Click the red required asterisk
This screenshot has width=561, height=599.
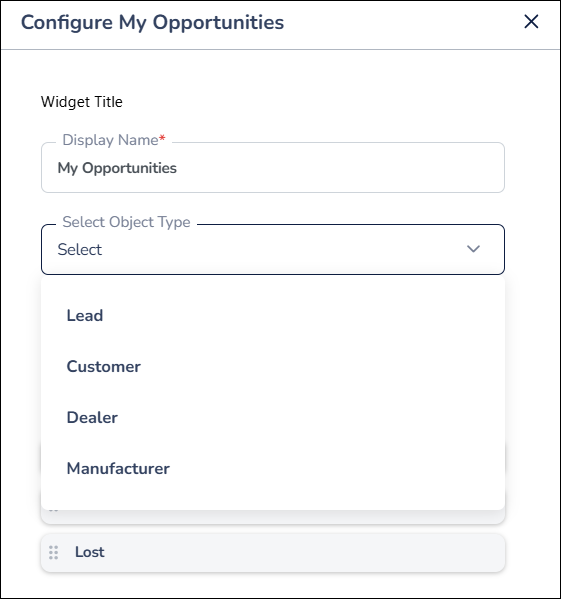click(162, 138)
